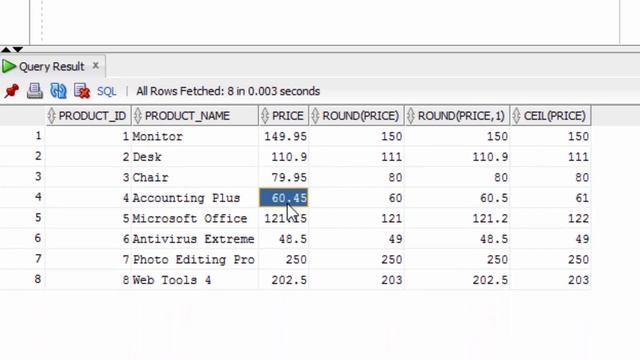Sort by ROUND(PRICE) column header
The height and width of the screenshot is (360, 640).
tap(357, 116)
